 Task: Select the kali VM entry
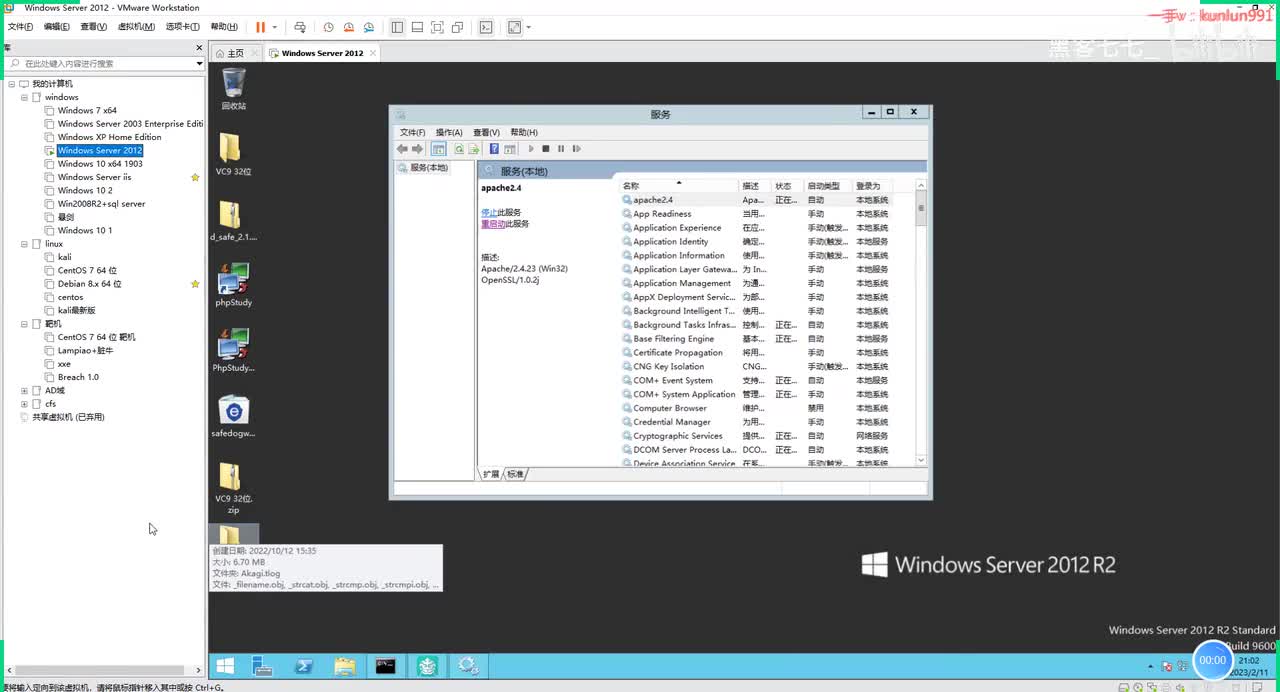point(64,257)
